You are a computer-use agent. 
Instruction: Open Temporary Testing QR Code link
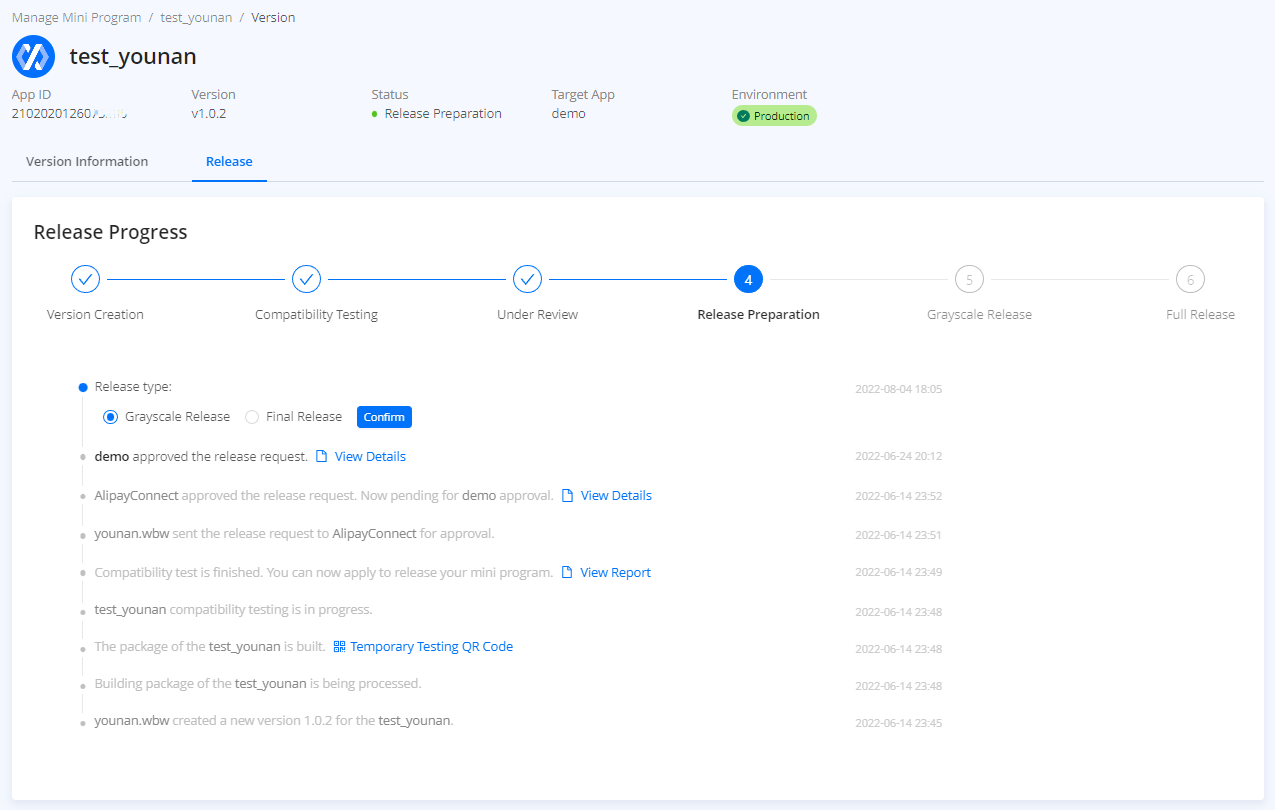point(431,647)
